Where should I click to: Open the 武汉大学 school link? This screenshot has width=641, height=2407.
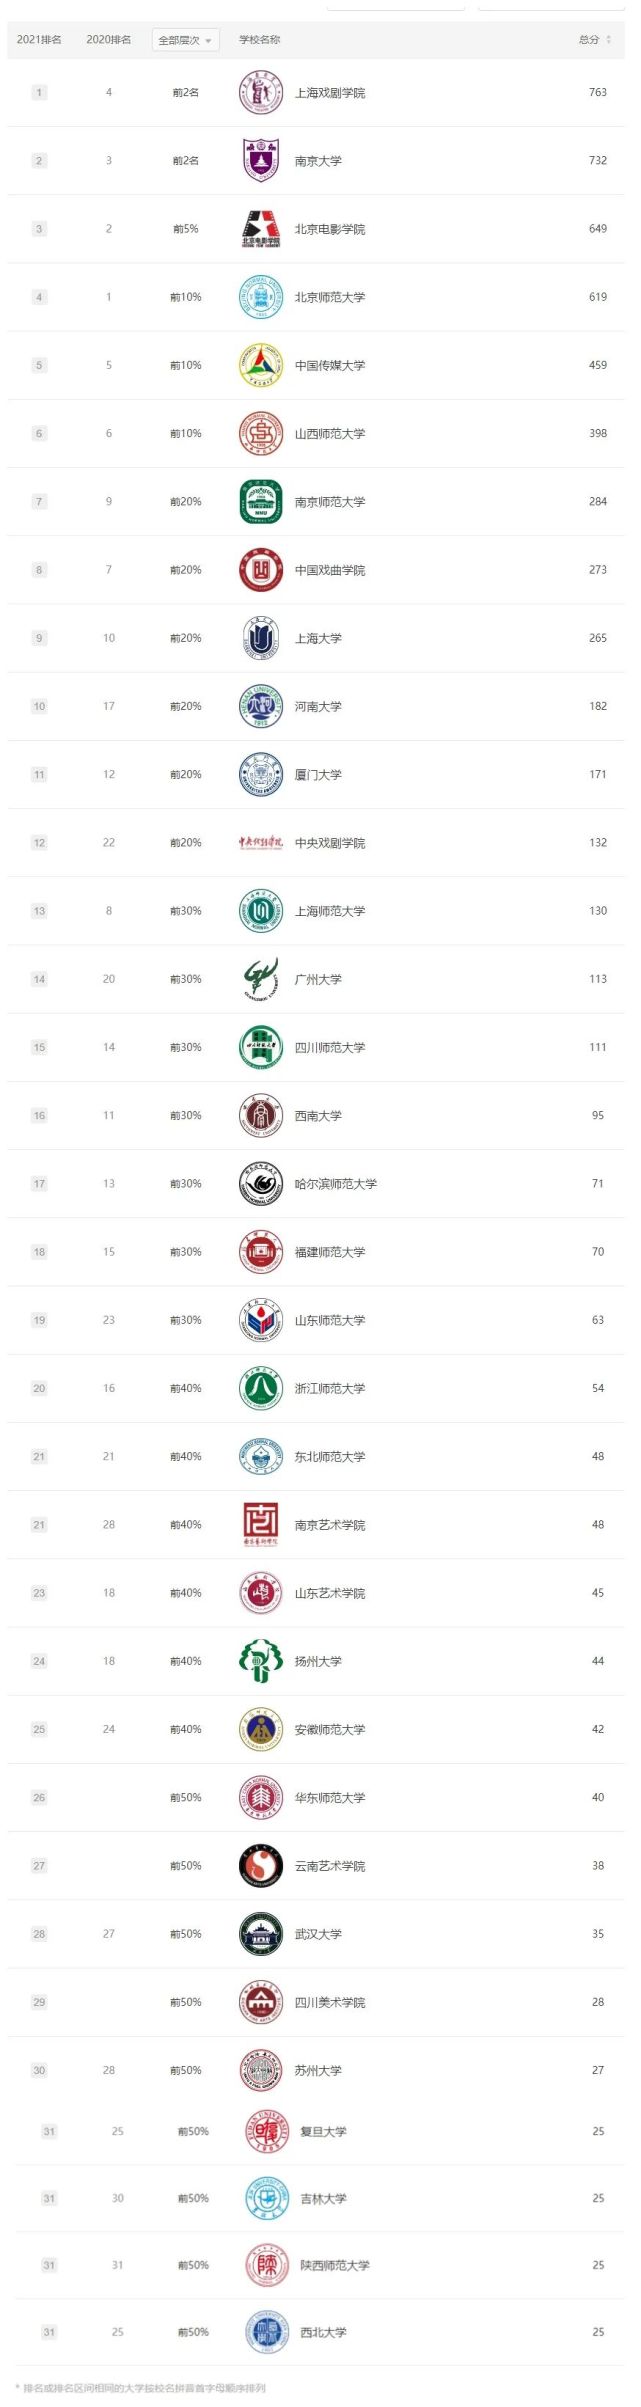[318, 1934]
